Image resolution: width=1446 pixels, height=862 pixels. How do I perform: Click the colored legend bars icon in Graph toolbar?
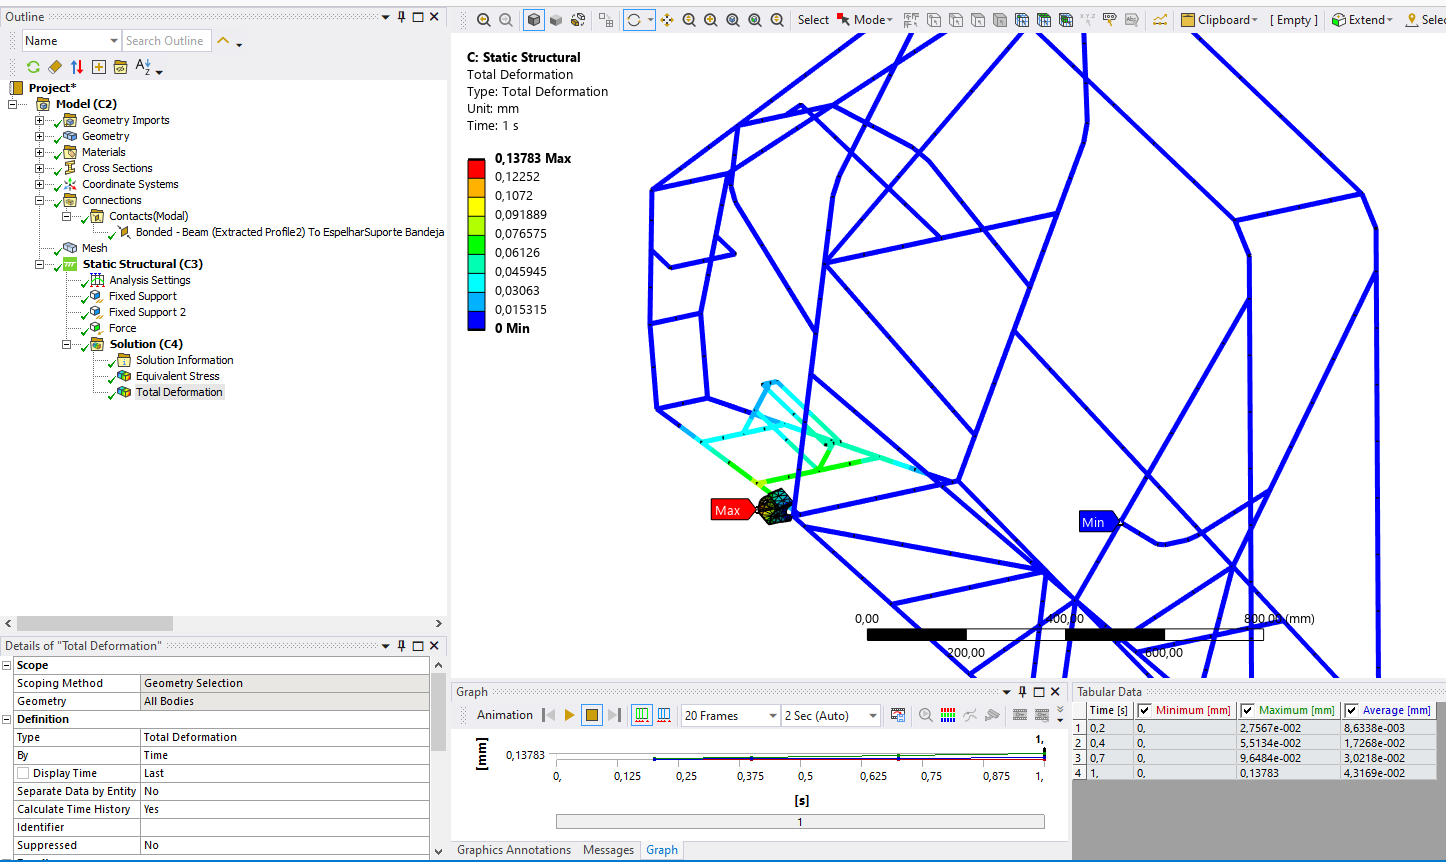coord(948,715)
